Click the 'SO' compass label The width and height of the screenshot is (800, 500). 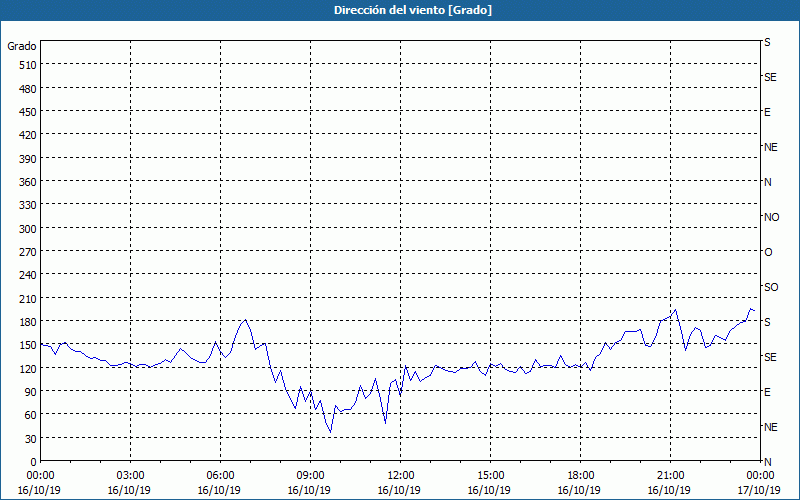pyautogui.click(x=771, y=287)
